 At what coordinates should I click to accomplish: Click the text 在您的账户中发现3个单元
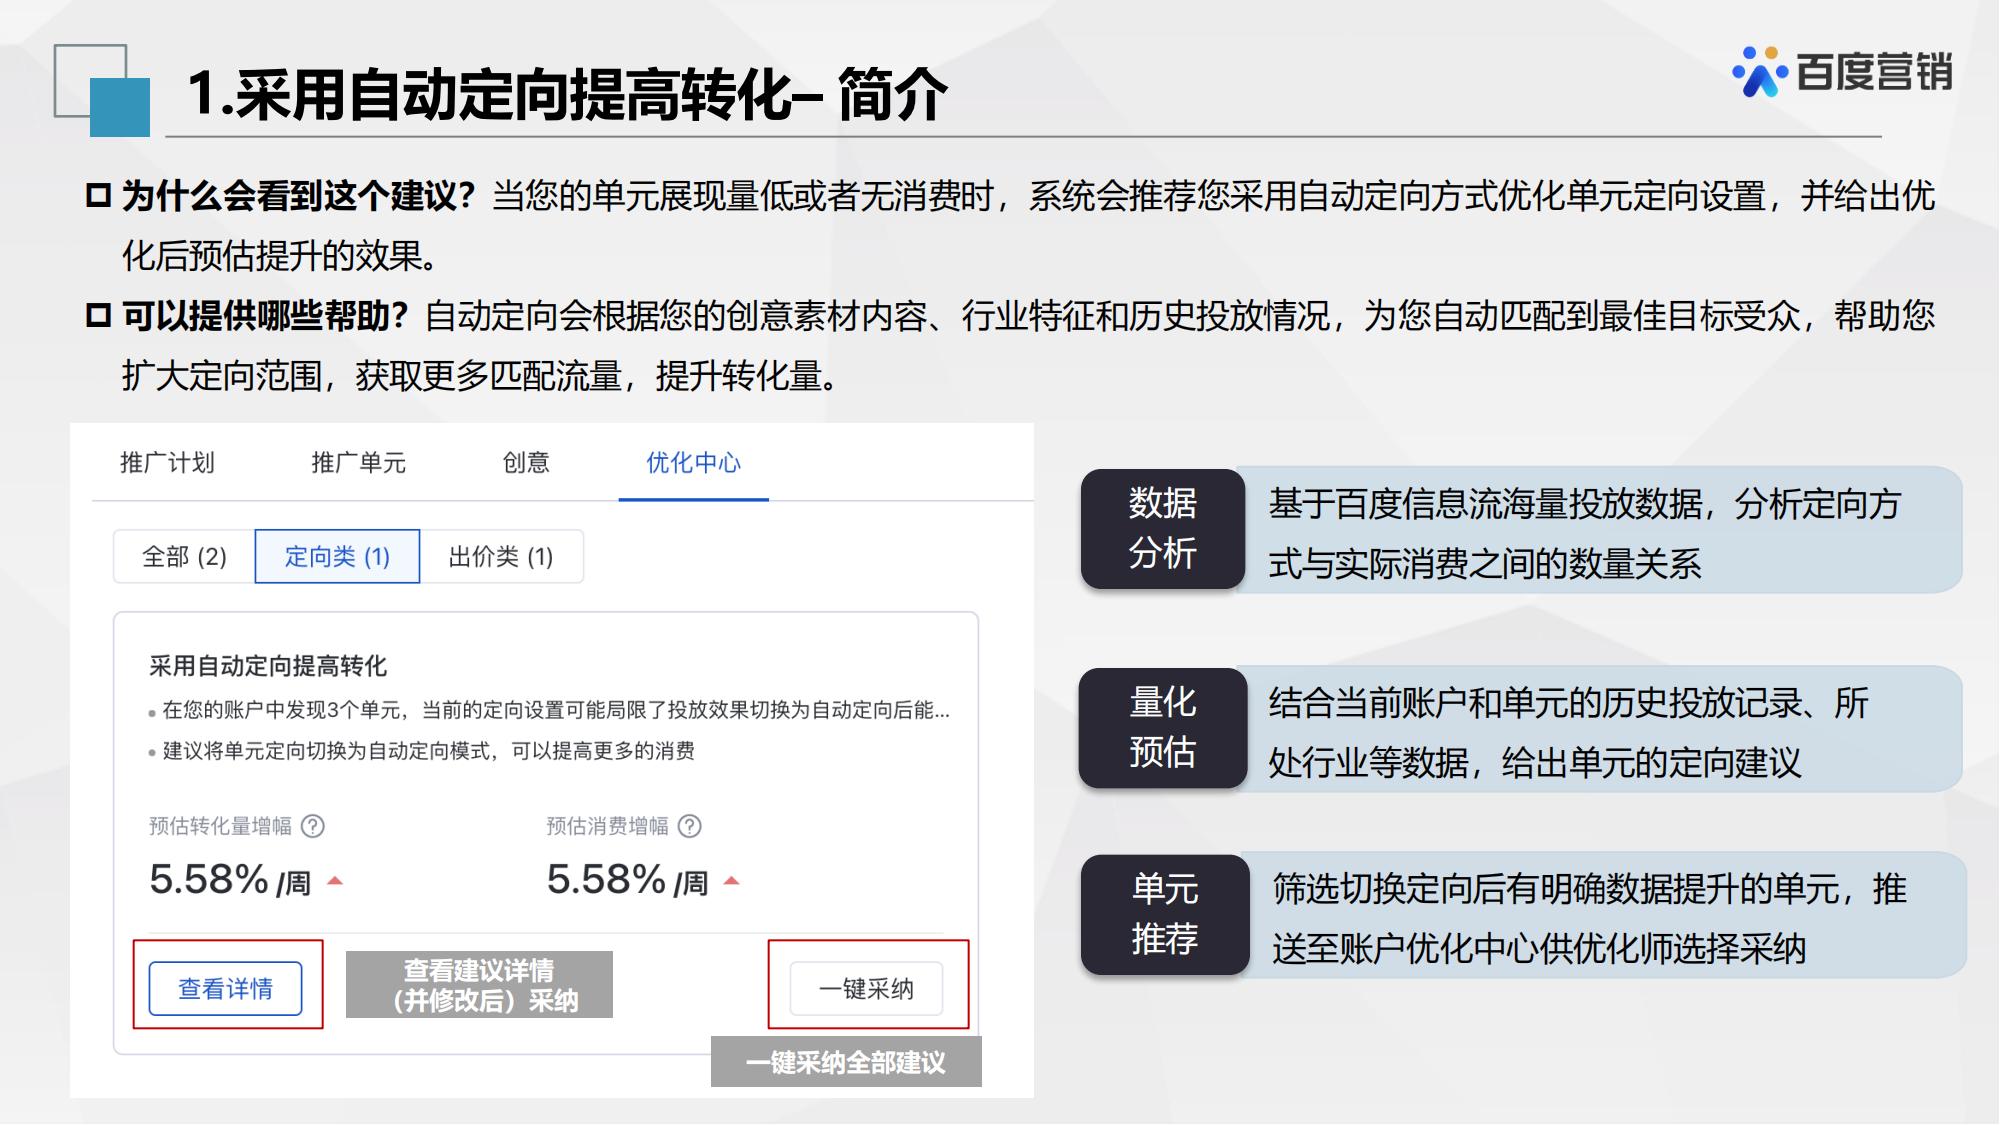pos(283,710)
